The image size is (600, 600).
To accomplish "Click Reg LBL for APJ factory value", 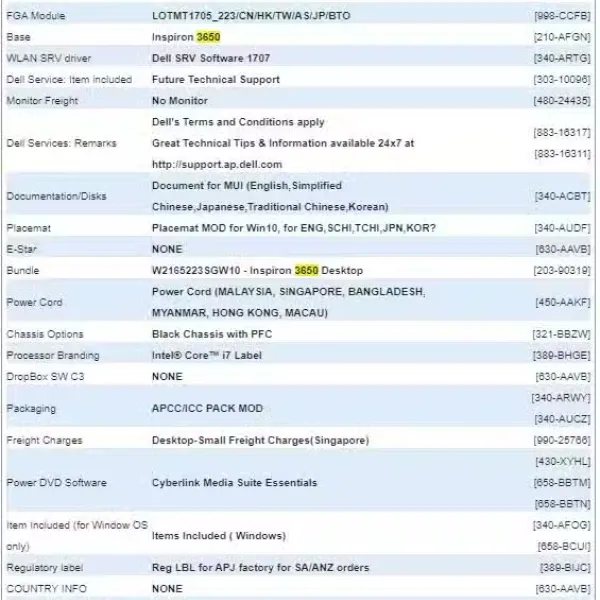I will (x=261, y=567).
